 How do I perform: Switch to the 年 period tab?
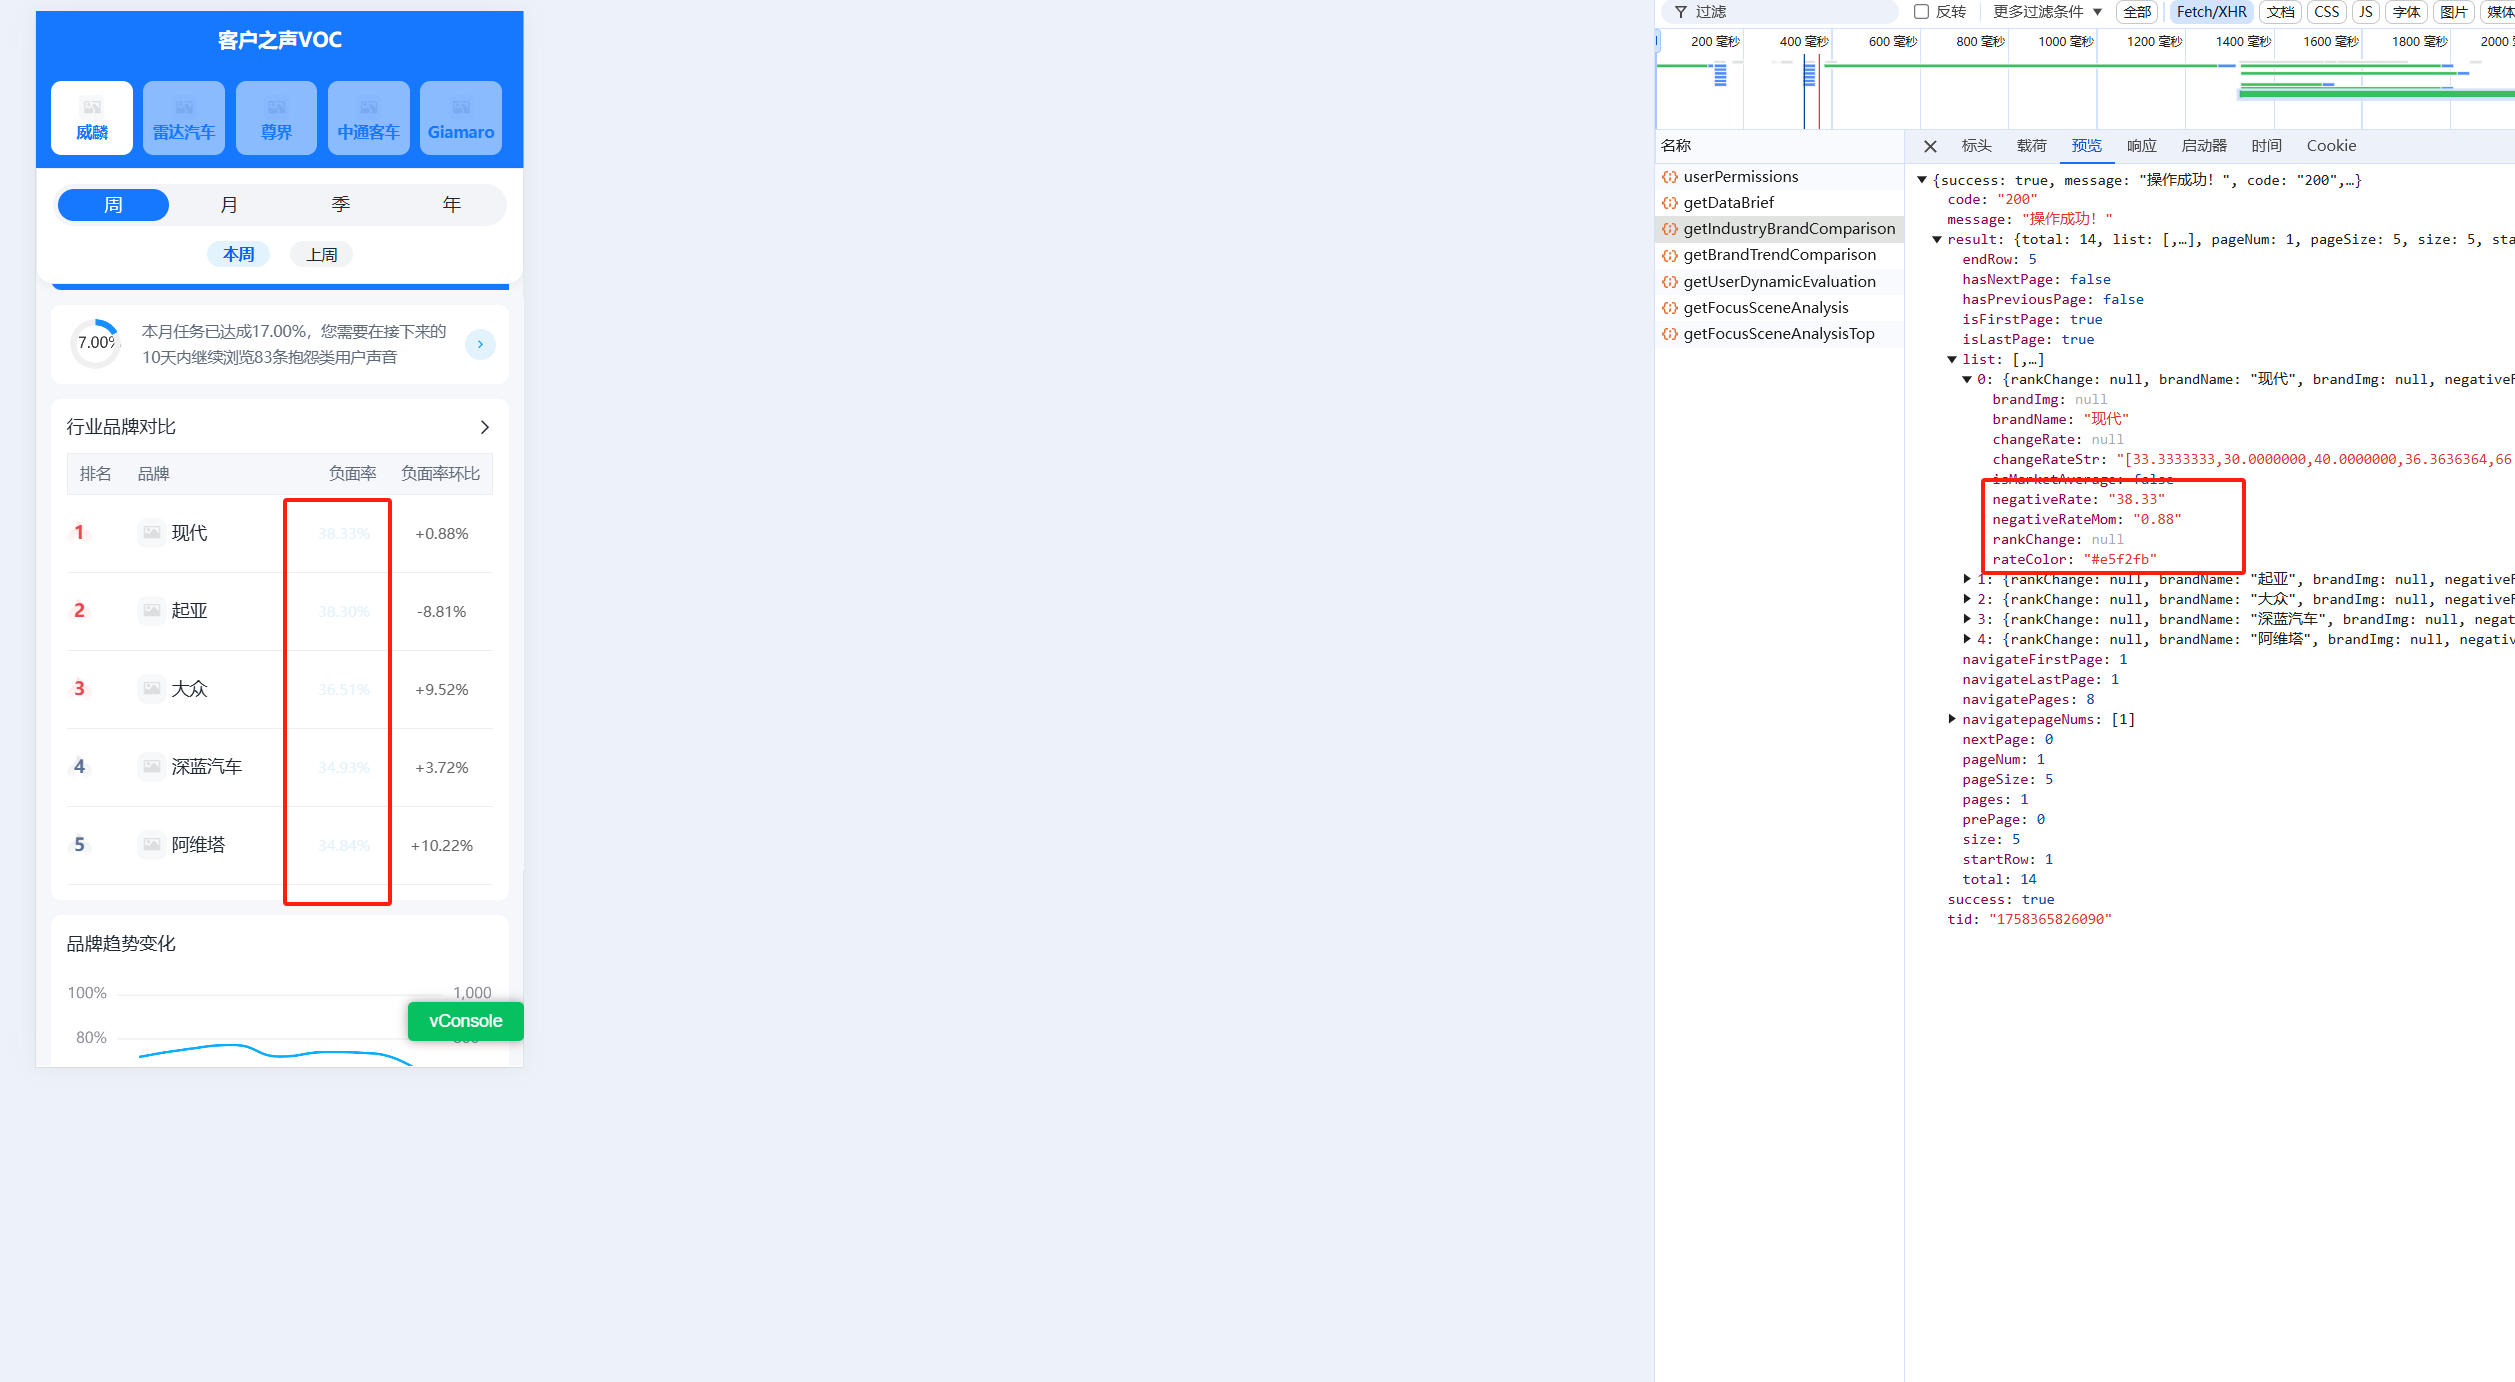(x=452, y=205)
